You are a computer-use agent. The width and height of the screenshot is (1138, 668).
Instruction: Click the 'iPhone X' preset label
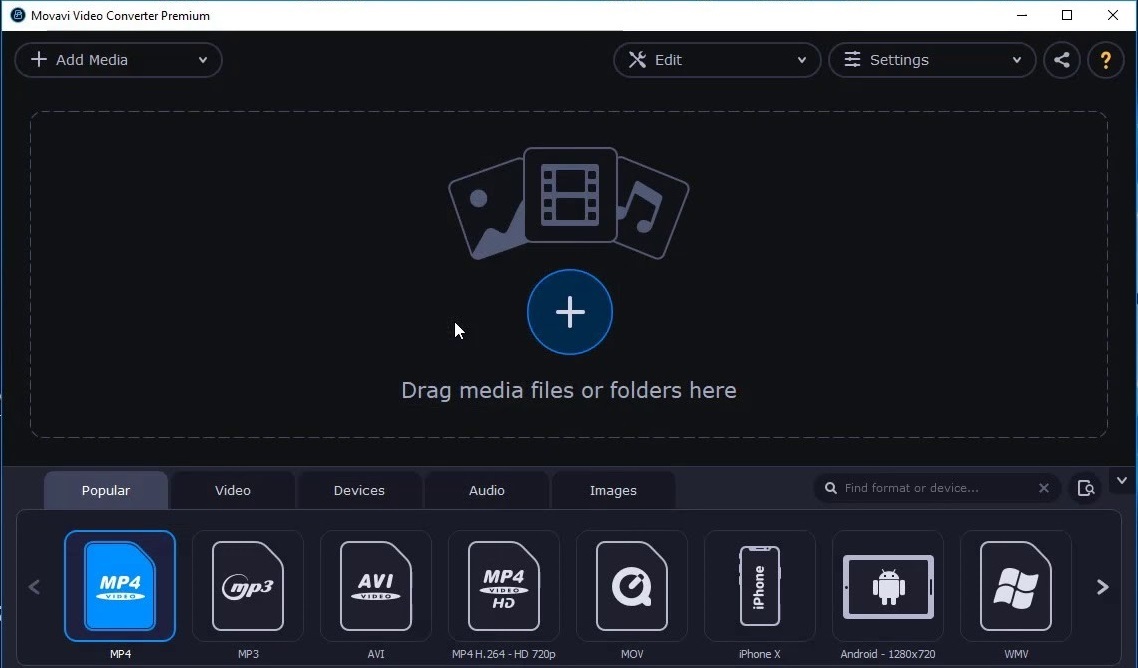tap(759, 654)
